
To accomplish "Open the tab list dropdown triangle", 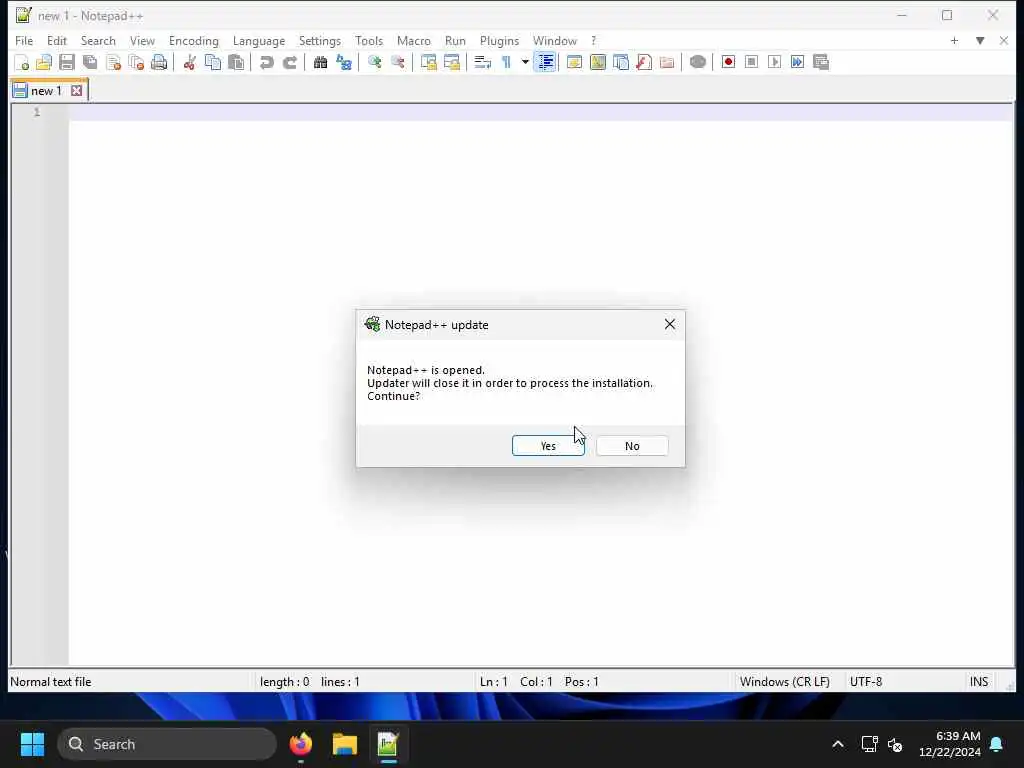I will [980, 40].
